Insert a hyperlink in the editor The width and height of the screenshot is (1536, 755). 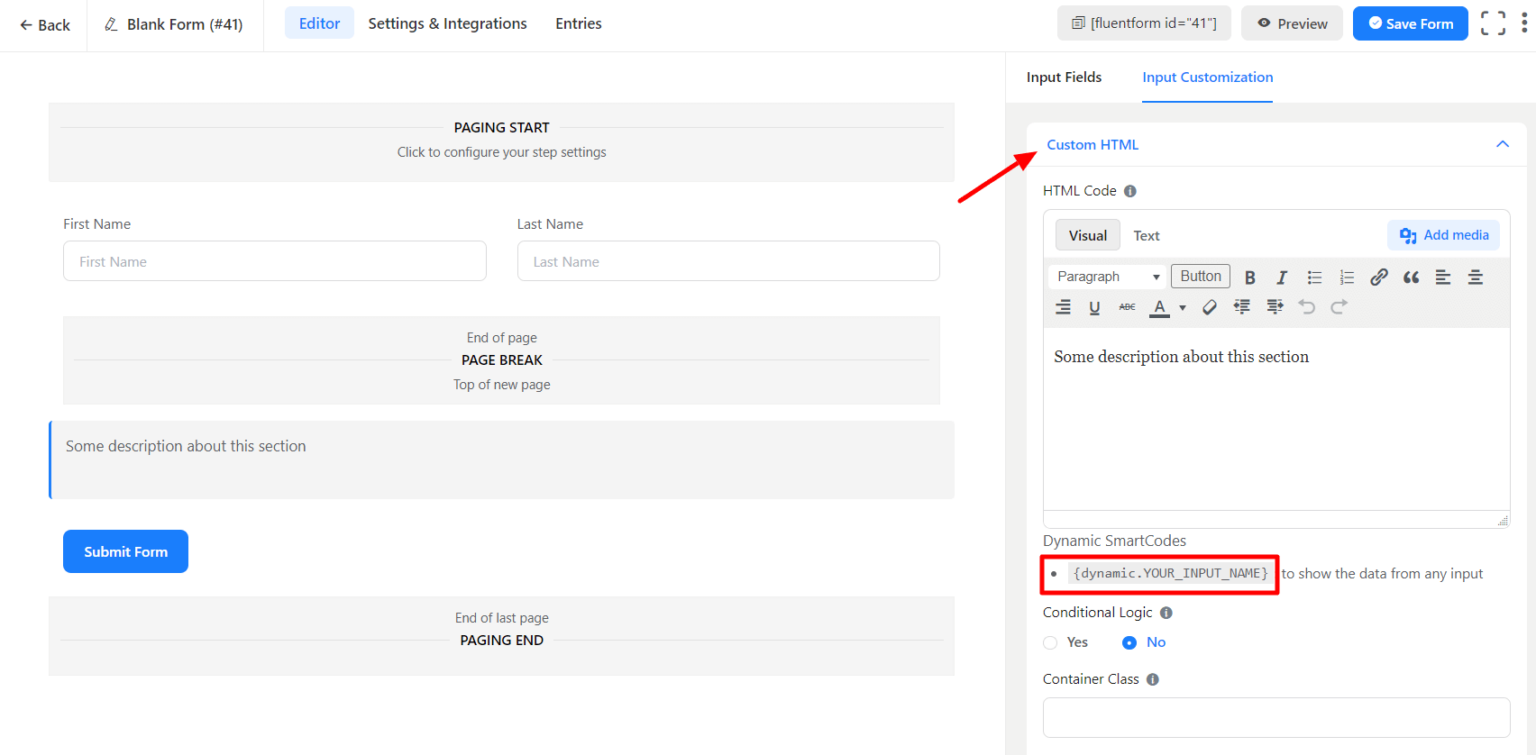coord(1379,276)
